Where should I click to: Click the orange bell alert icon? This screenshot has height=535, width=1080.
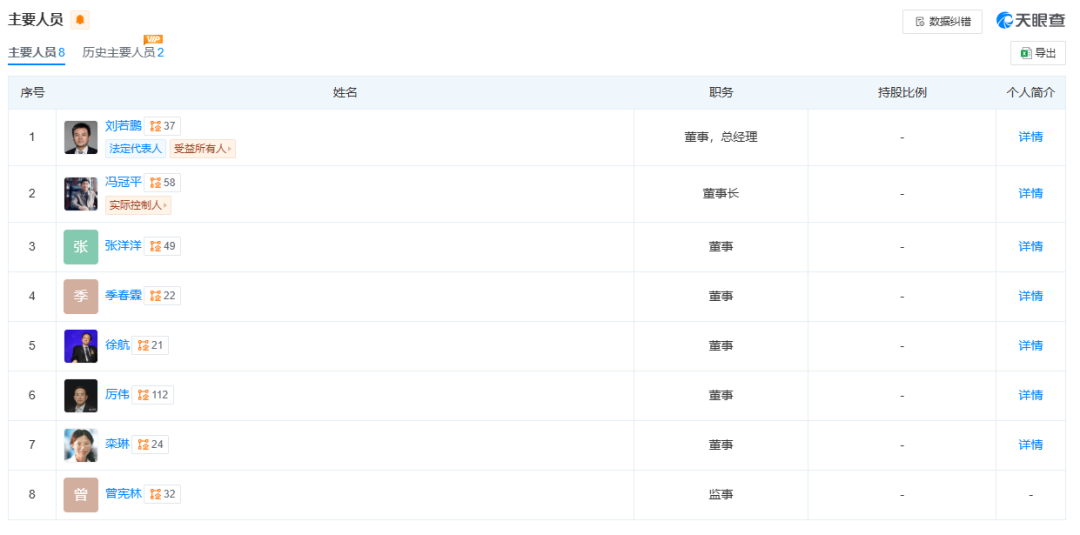tap(80, 20)
